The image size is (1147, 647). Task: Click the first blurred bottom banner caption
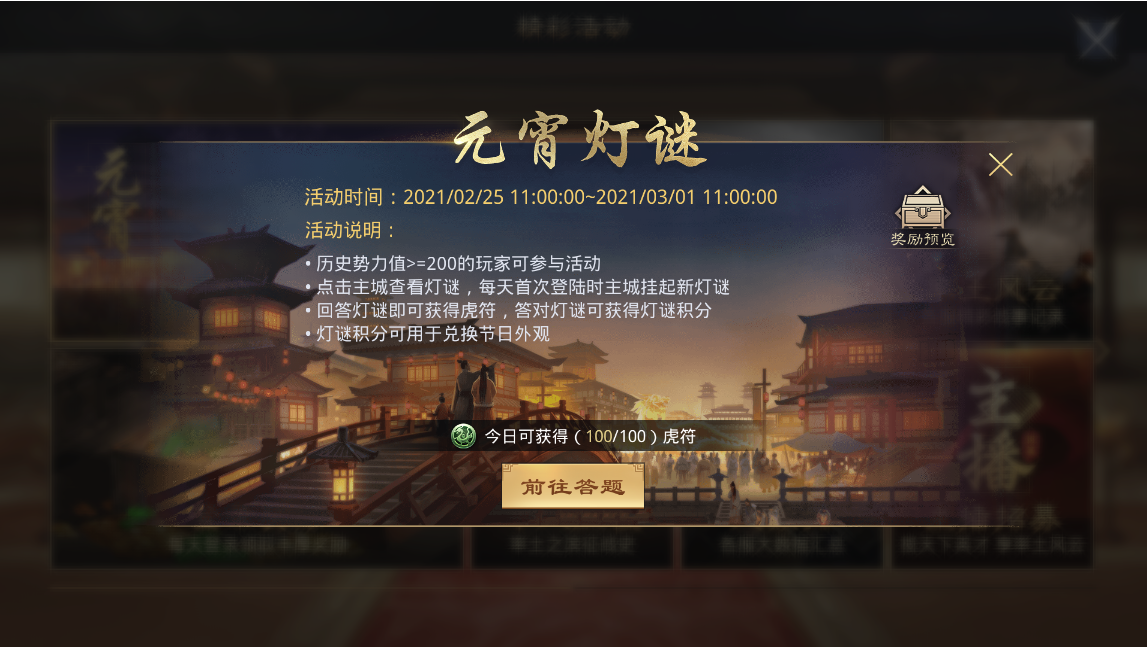pos(257,545)
